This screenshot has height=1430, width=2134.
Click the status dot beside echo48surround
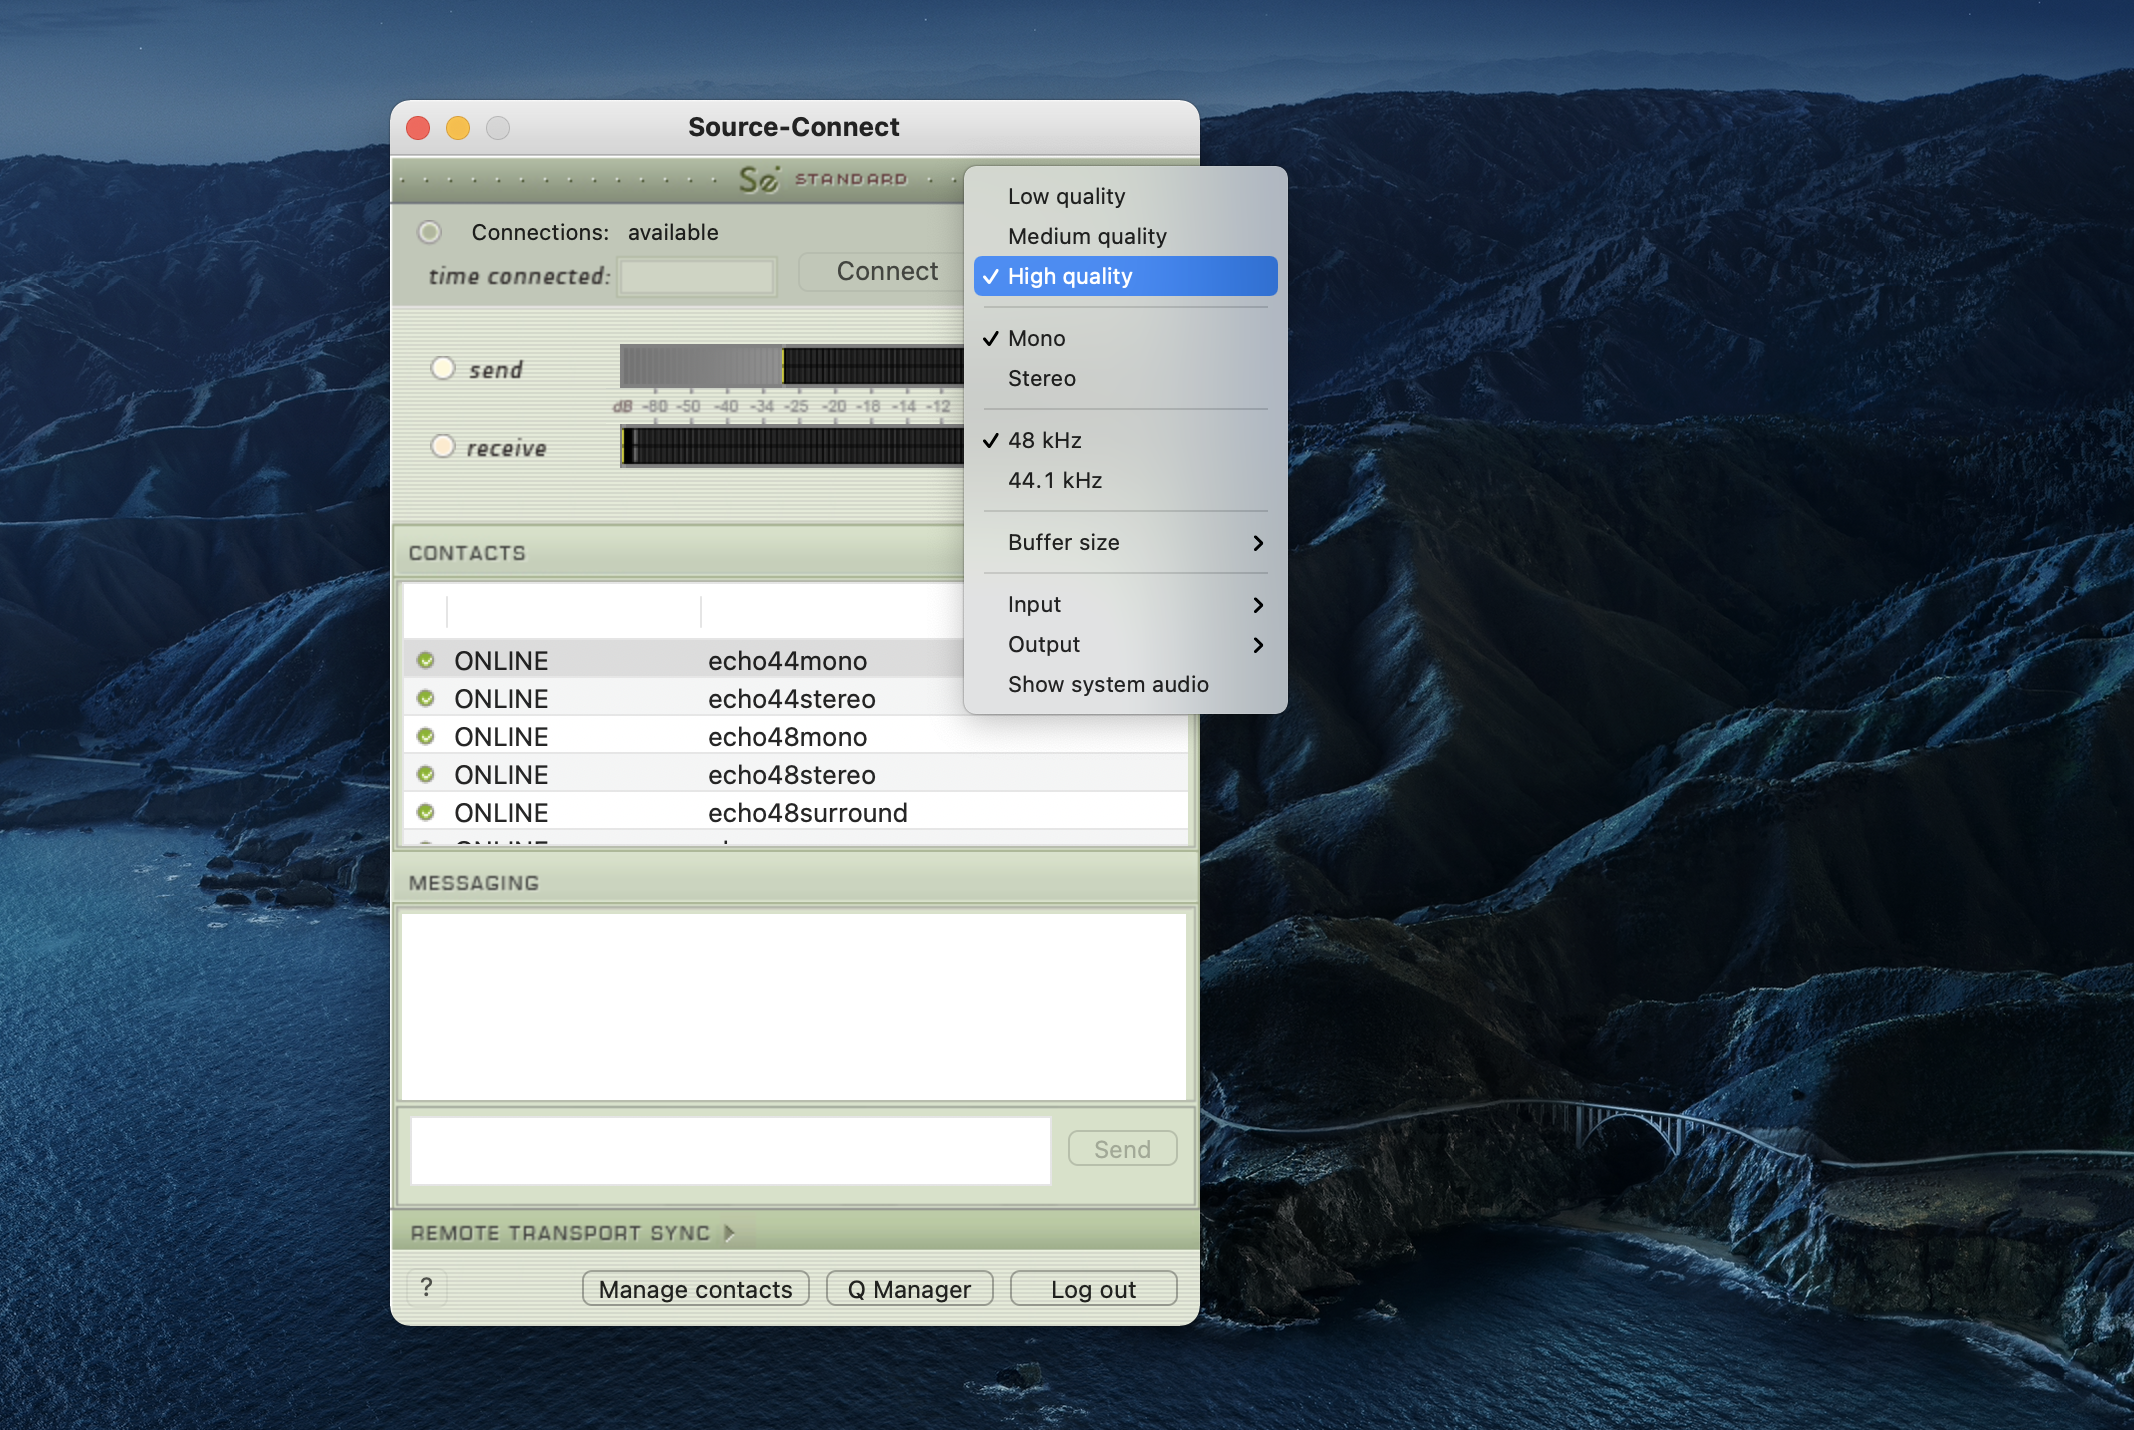pos(426,812)
